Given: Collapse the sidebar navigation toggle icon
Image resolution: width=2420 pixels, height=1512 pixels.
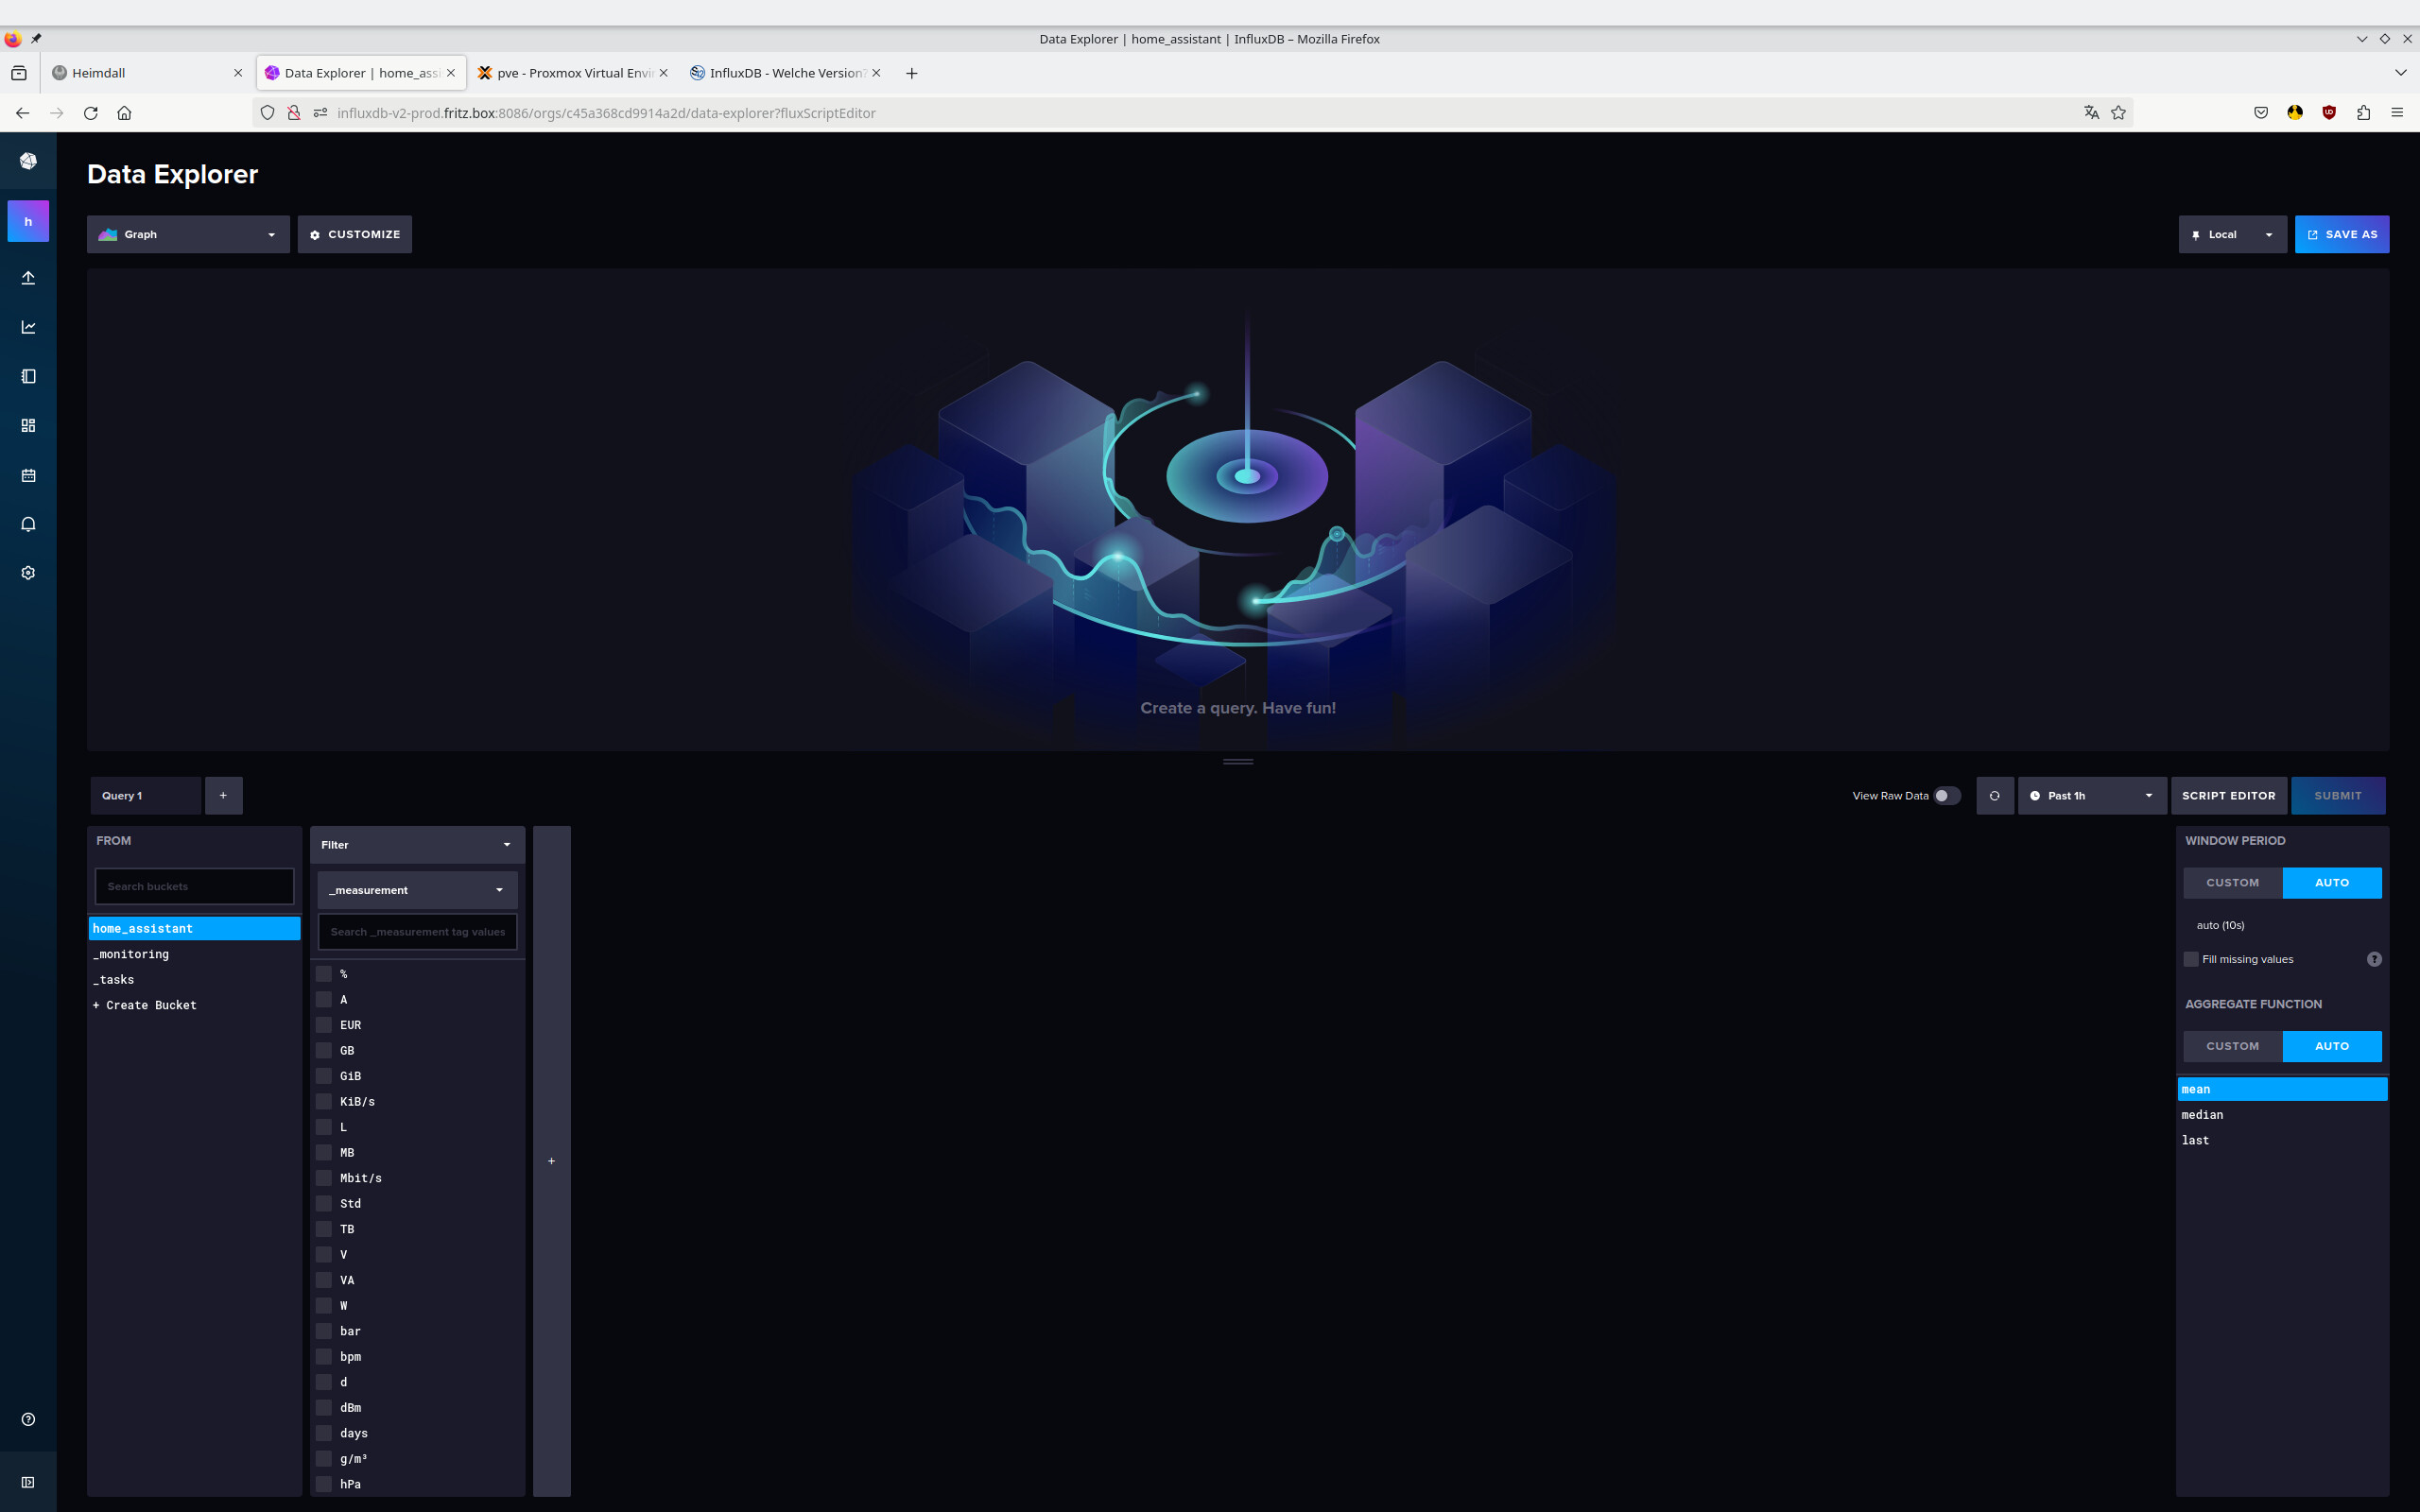Looking at the screenshot, I should tap(28, 1482).
